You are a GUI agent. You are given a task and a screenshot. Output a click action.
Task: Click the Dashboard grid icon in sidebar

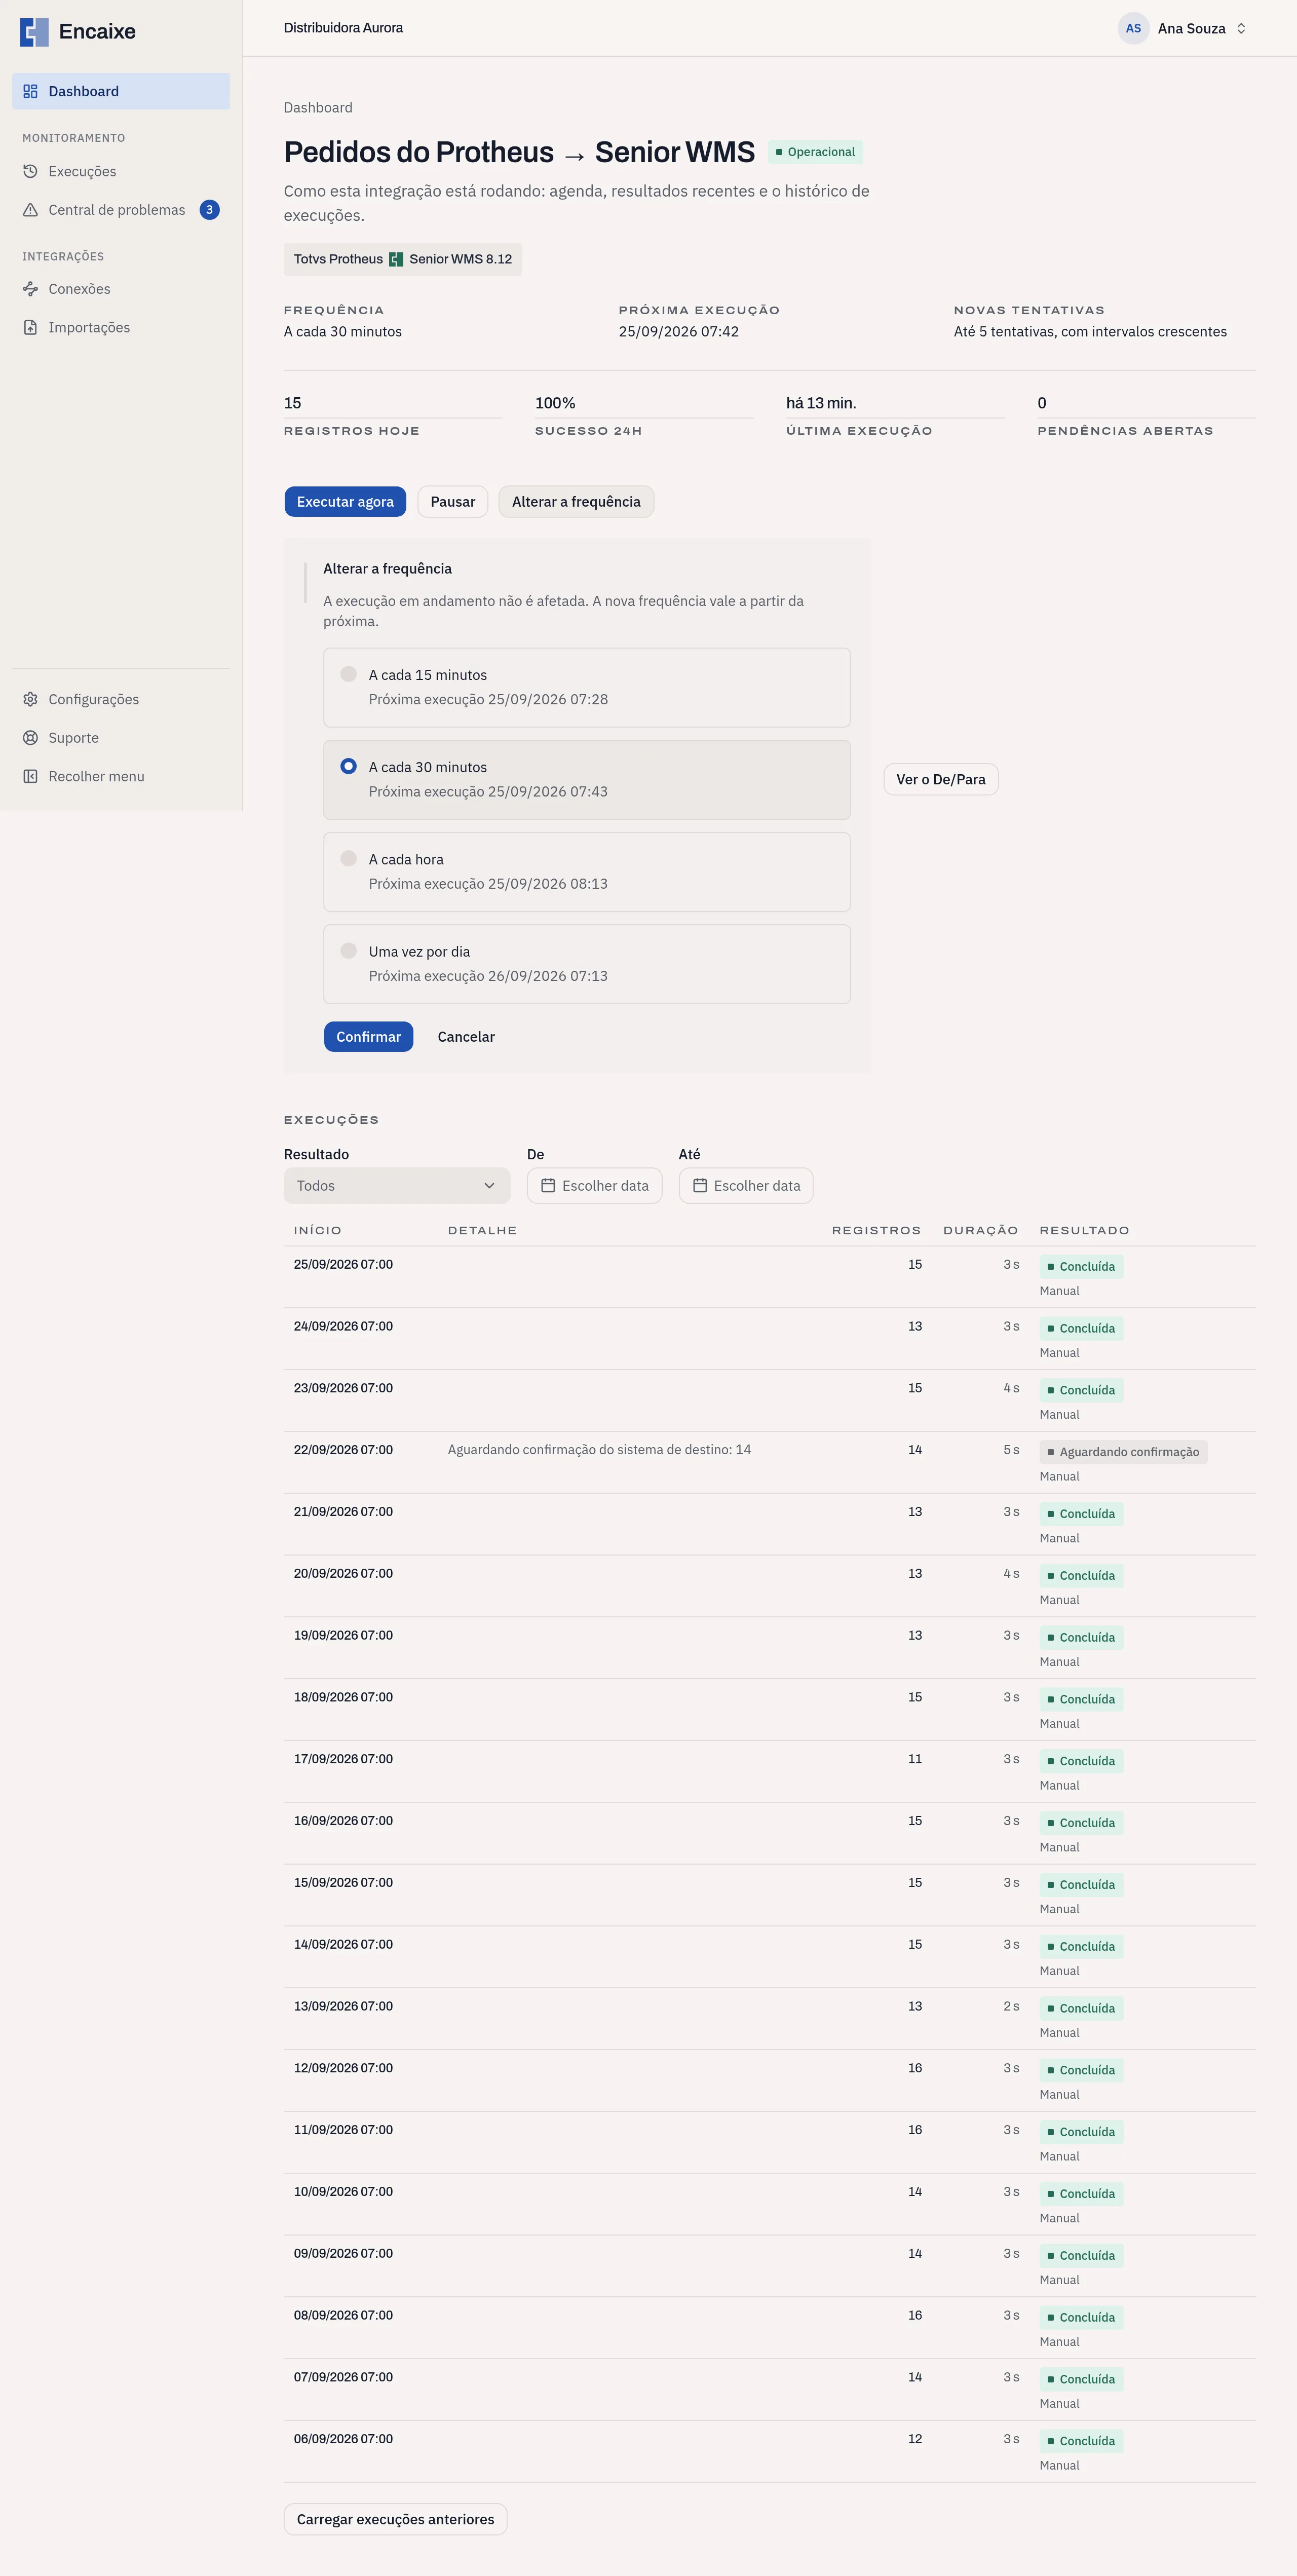tap(30, 91)
